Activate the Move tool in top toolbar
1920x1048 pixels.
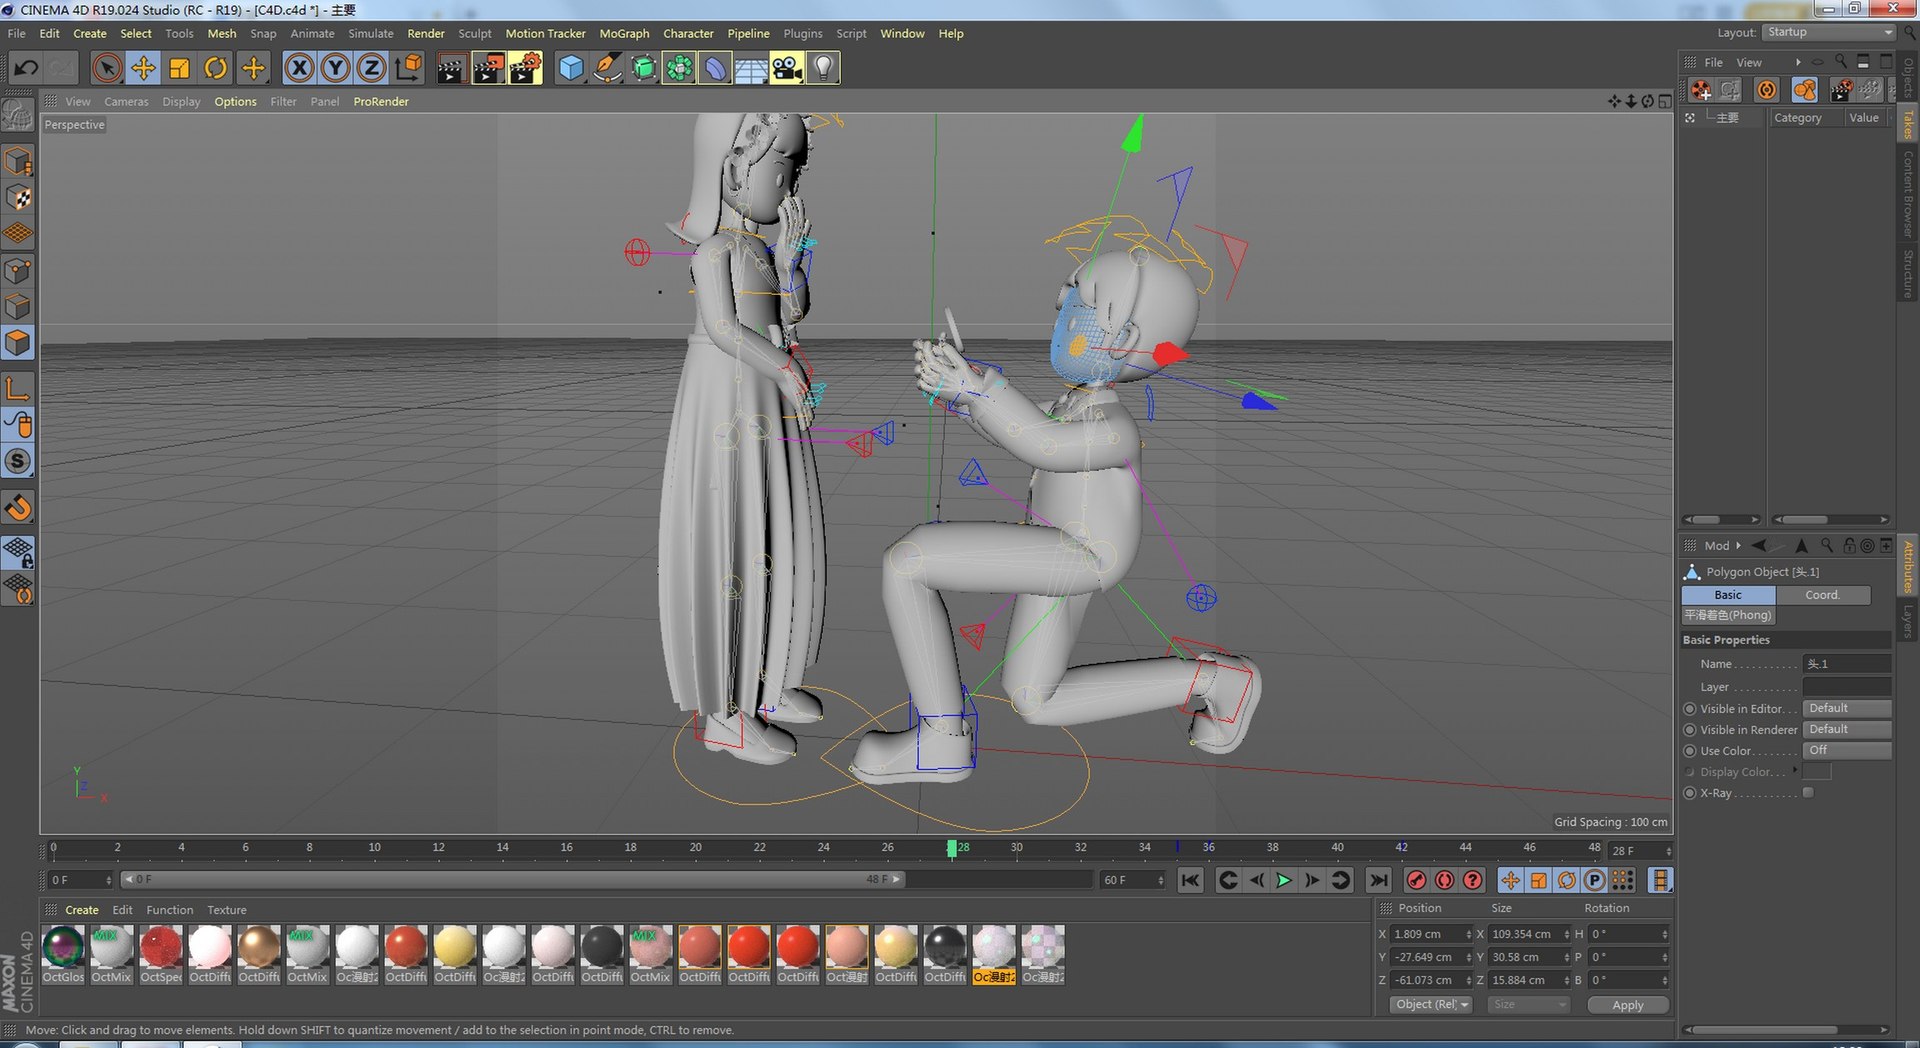point(143,68)
